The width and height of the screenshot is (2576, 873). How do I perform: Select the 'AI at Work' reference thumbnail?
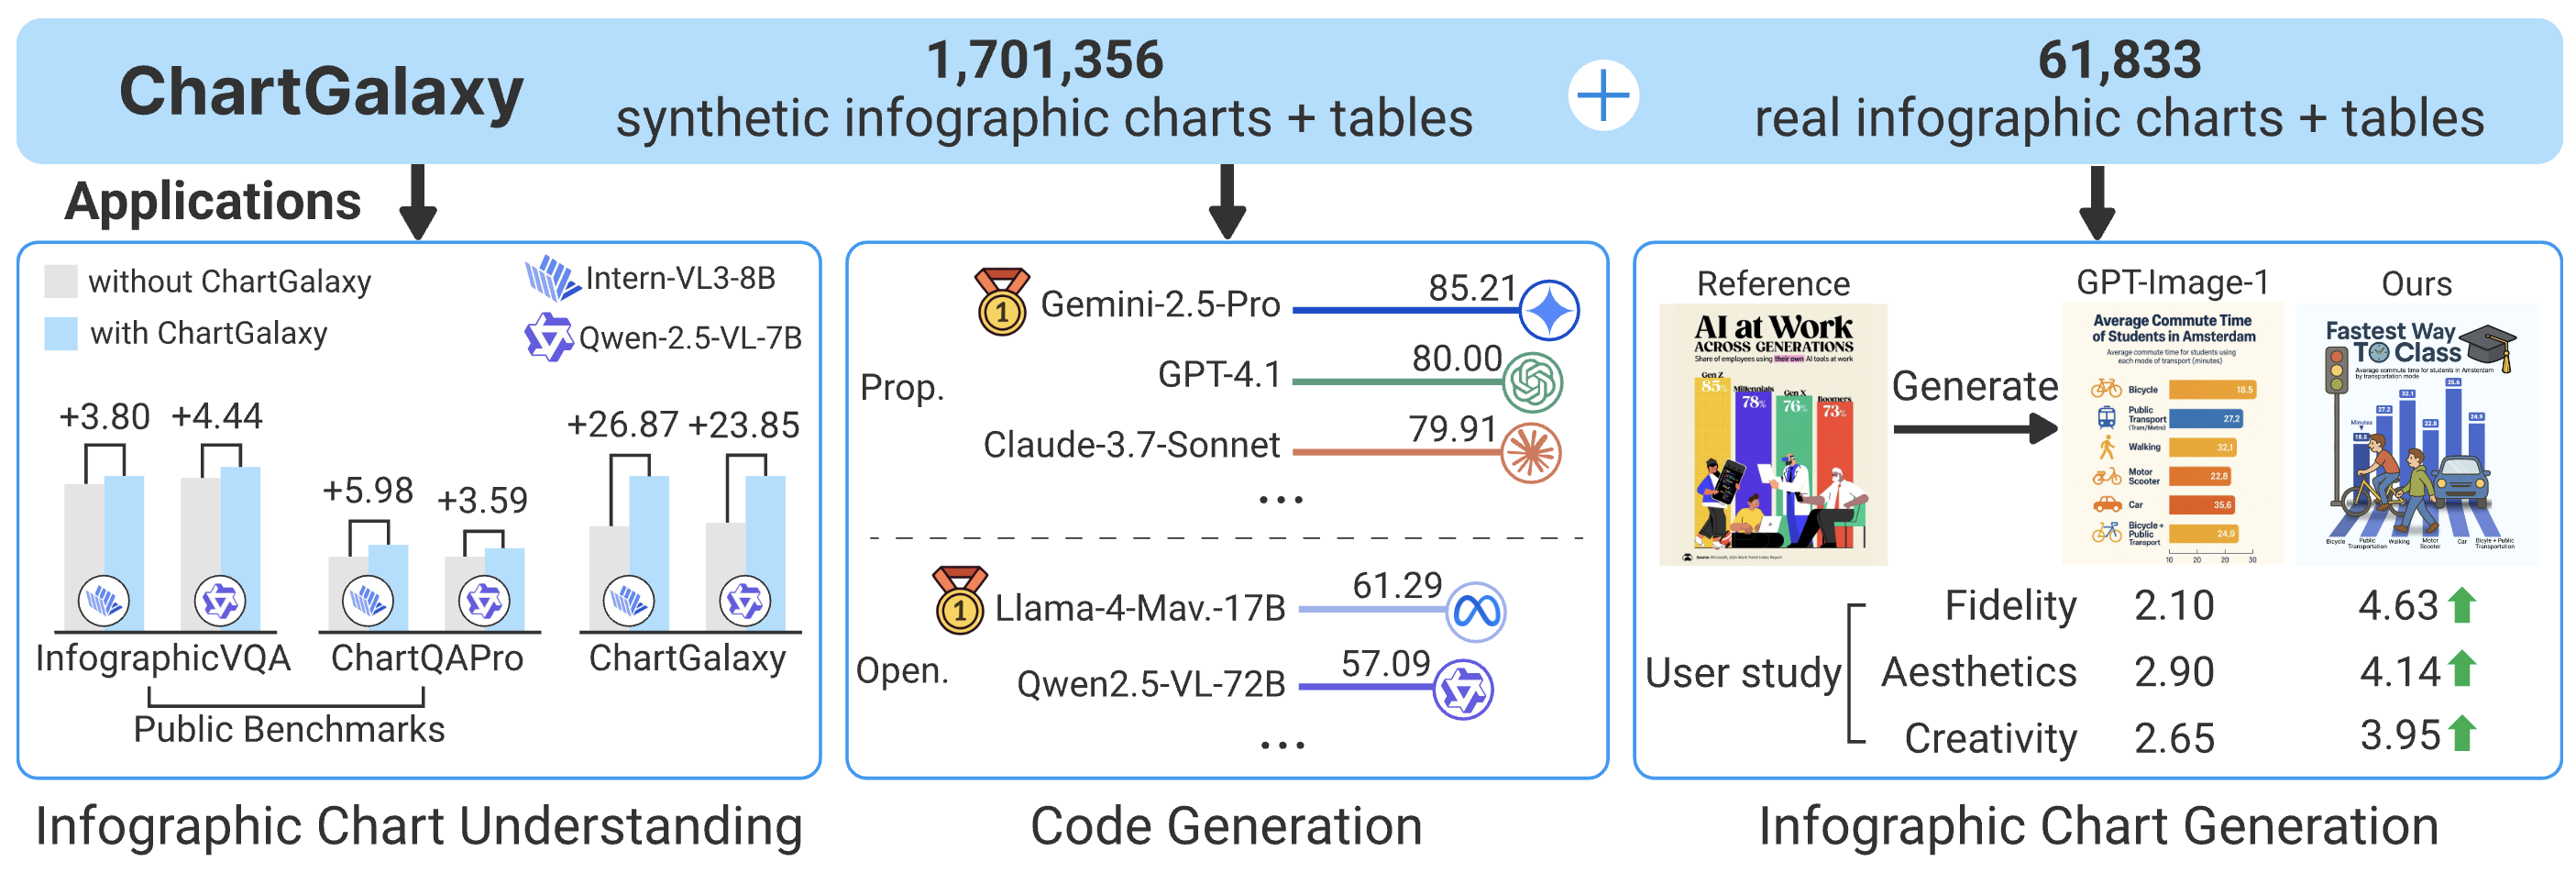pyautogui.click(x=1772, y=435)
